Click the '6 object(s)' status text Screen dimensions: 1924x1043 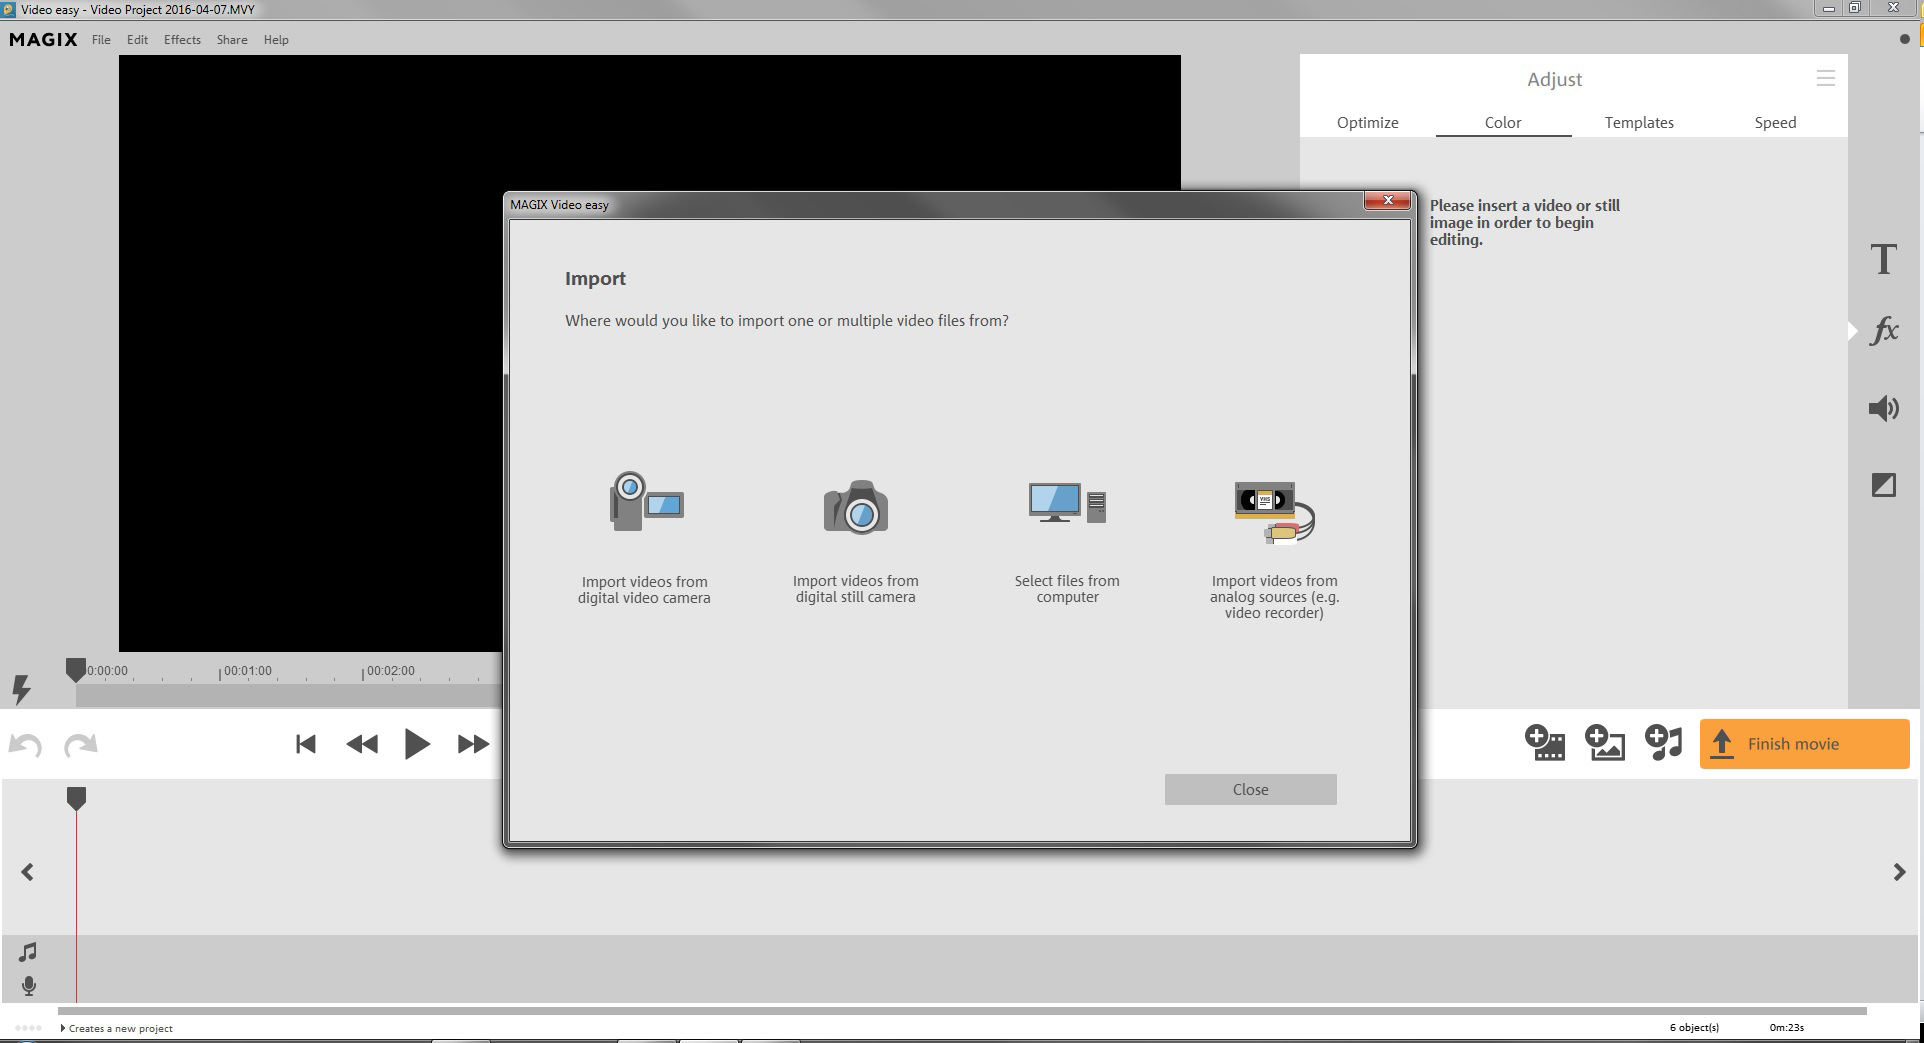point(1694,1027)
